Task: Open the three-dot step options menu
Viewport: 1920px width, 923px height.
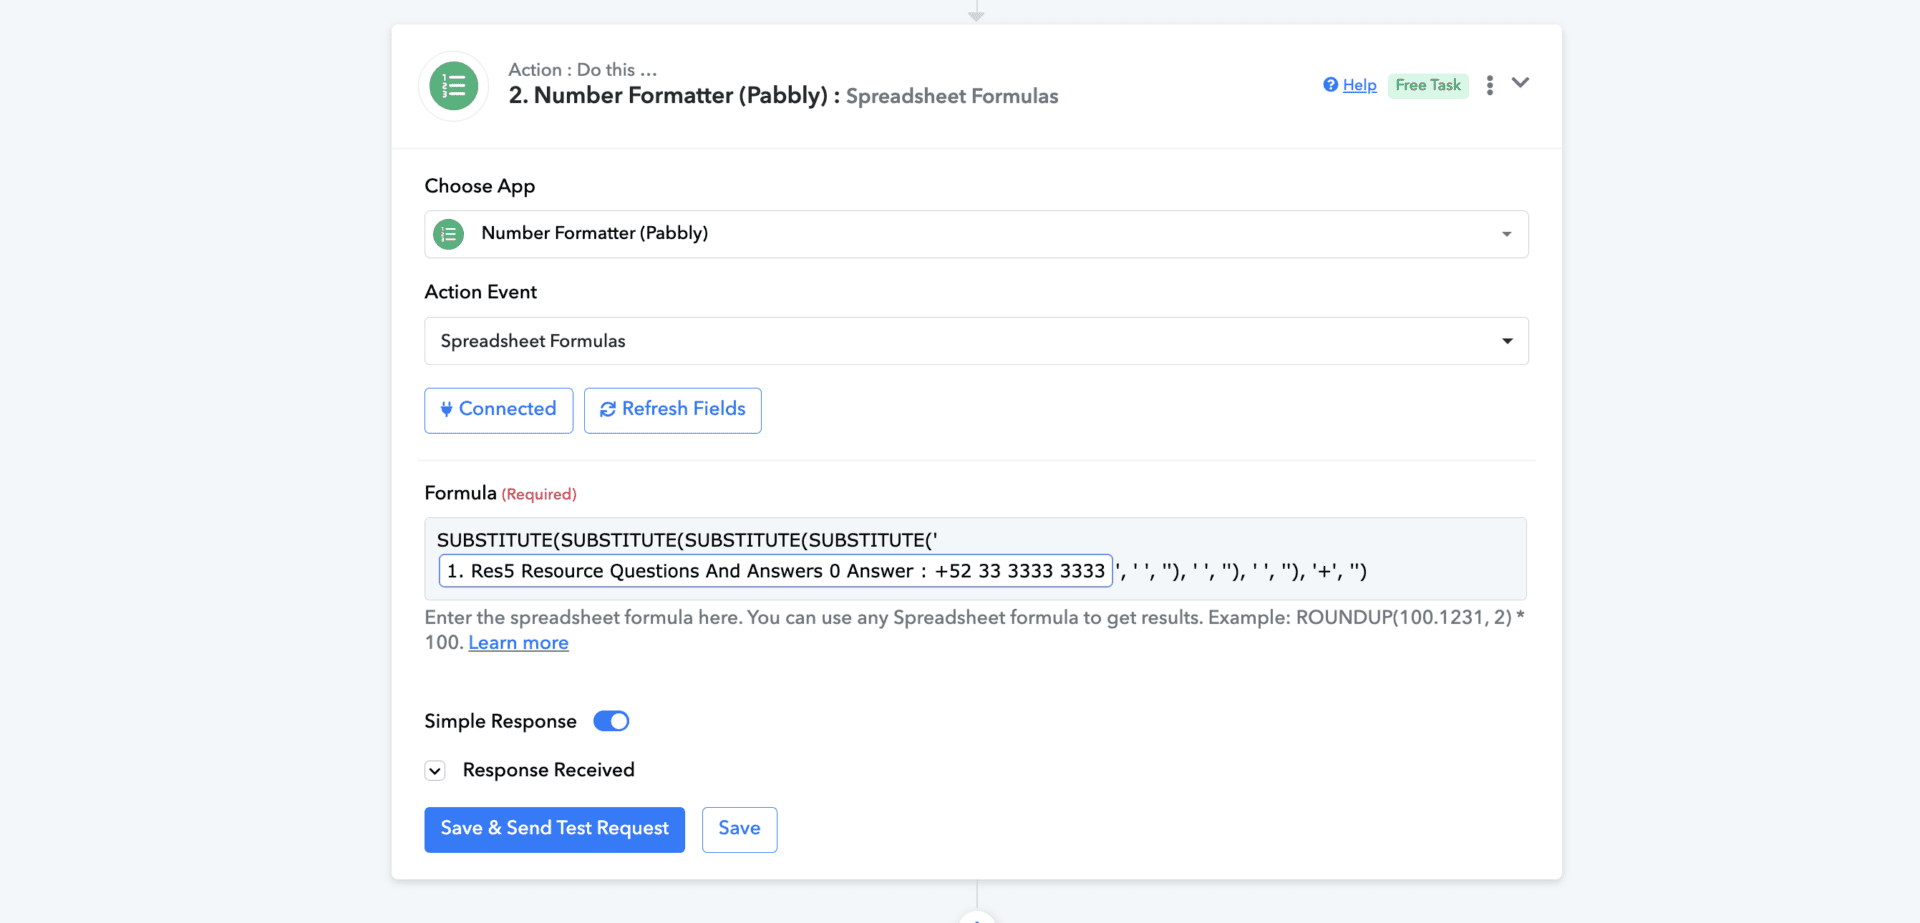Action: [x=1489, y=85]
